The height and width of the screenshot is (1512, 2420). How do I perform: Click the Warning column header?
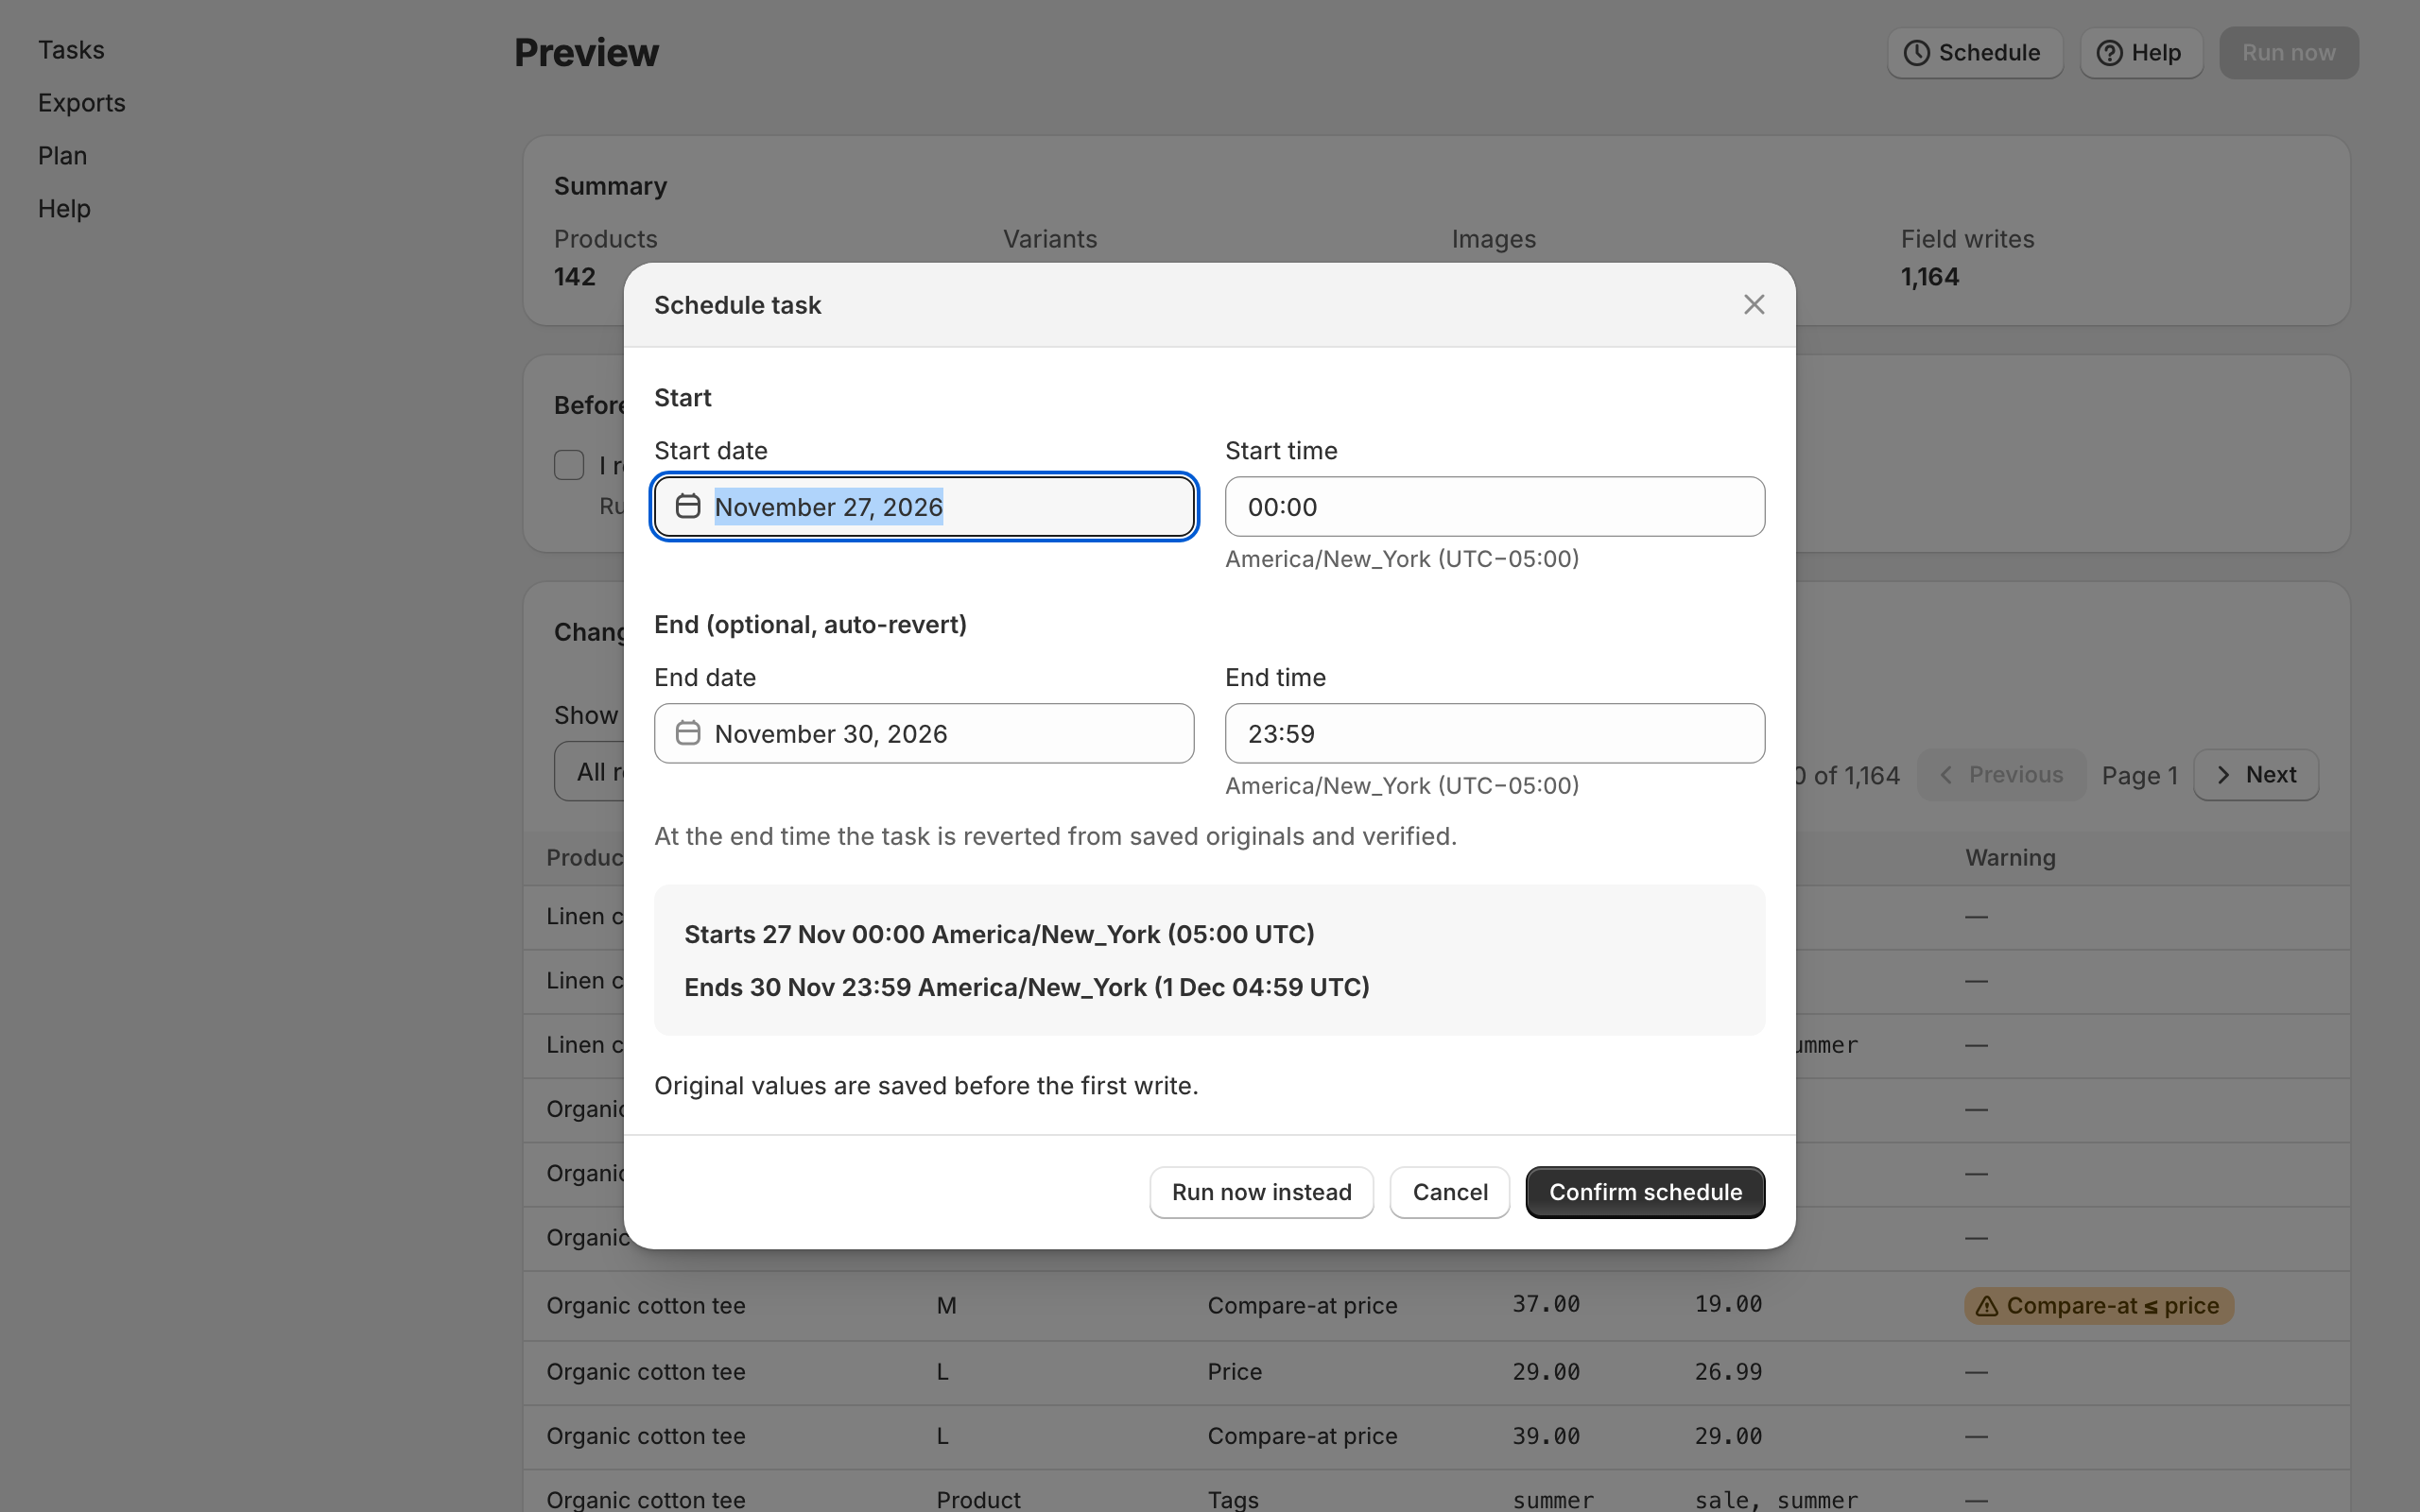[2010, 858]
